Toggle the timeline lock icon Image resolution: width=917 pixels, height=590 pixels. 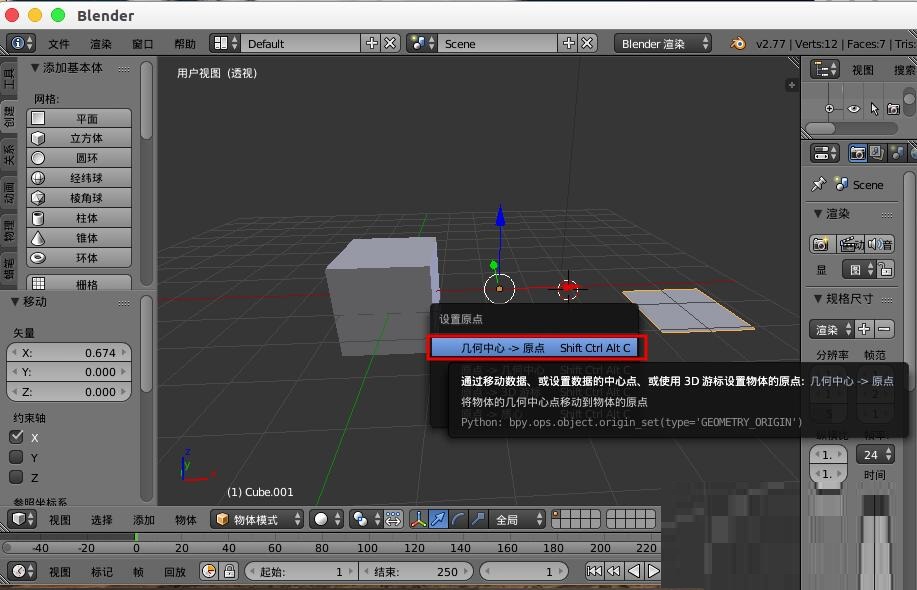[x=229, y=571]
